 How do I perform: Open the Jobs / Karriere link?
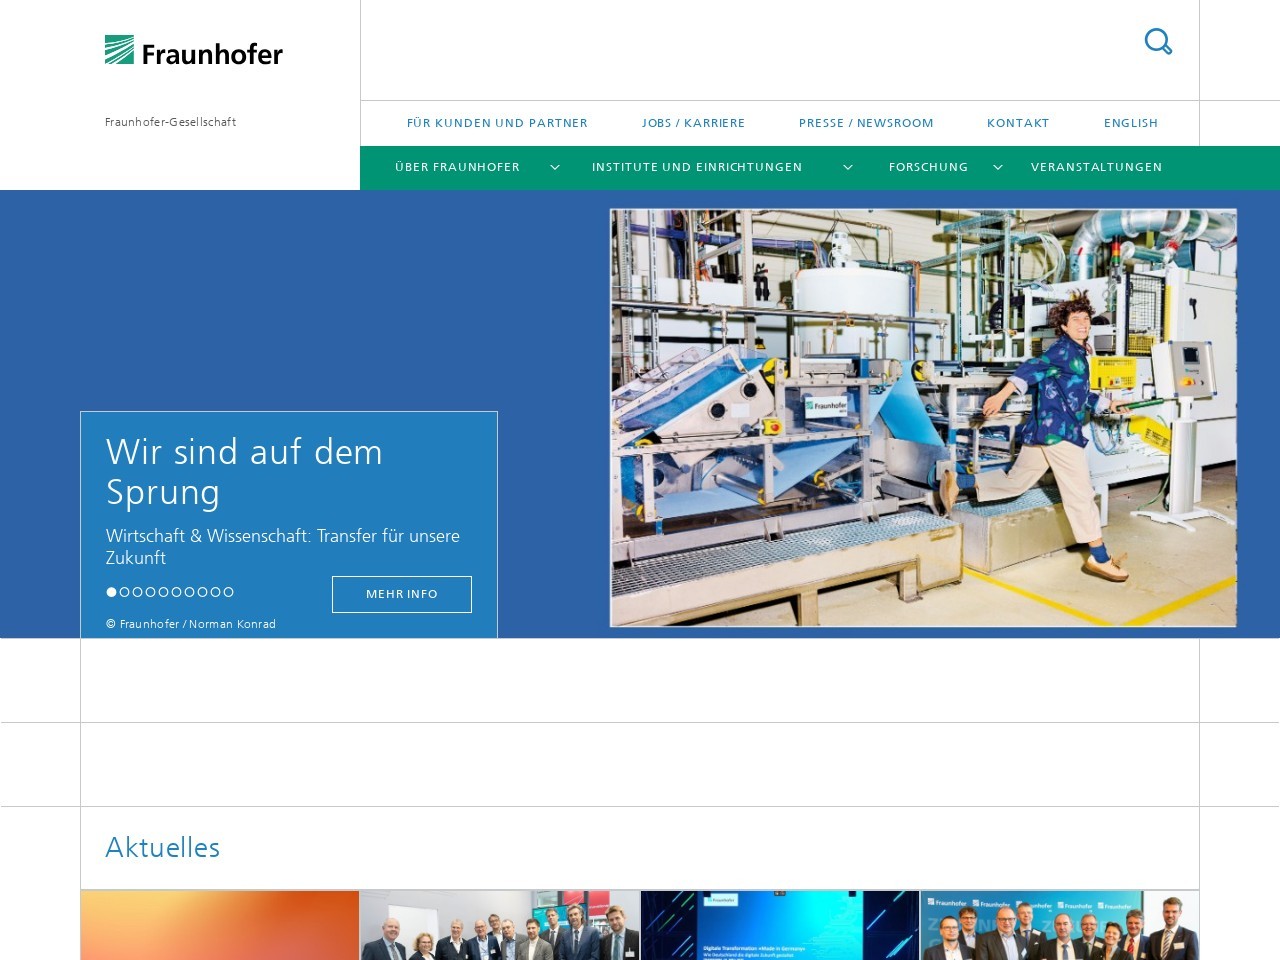click(x=693, y=123)
